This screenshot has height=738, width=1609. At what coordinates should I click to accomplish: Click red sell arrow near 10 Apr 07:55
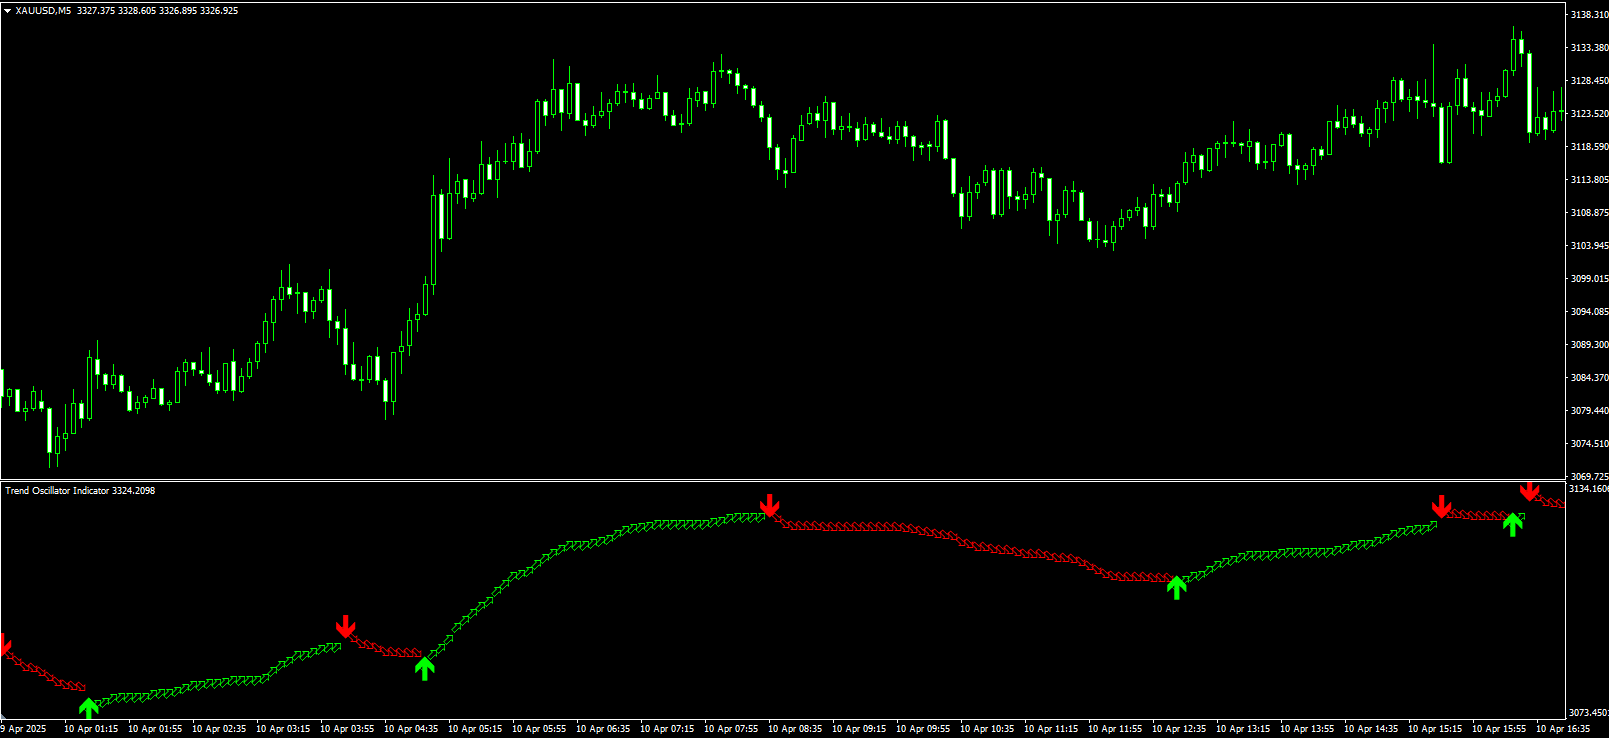(x=769, y=505)
